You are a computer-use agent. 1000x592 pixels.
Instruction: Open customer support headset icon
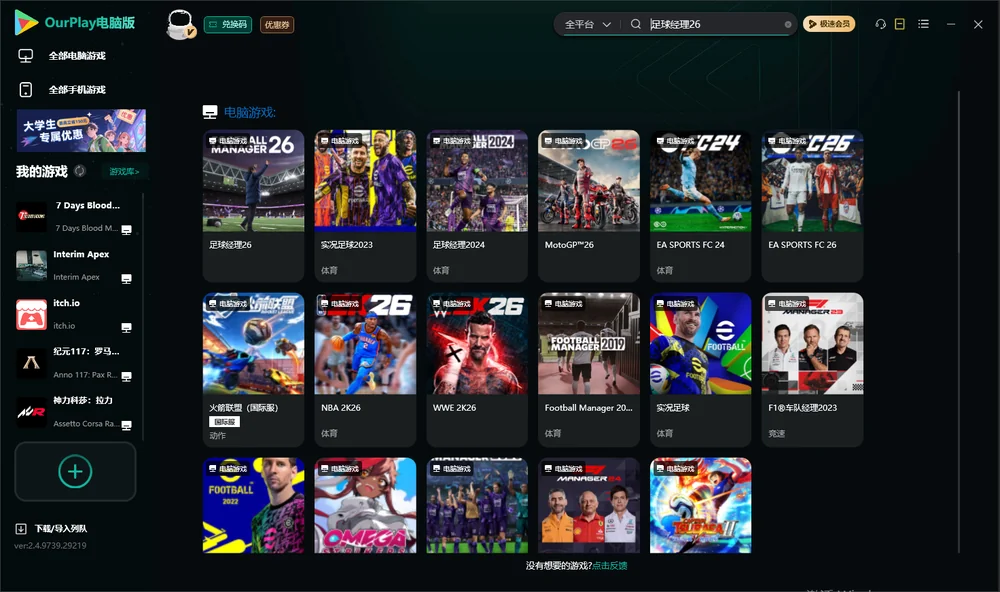(x=880, y=24)
